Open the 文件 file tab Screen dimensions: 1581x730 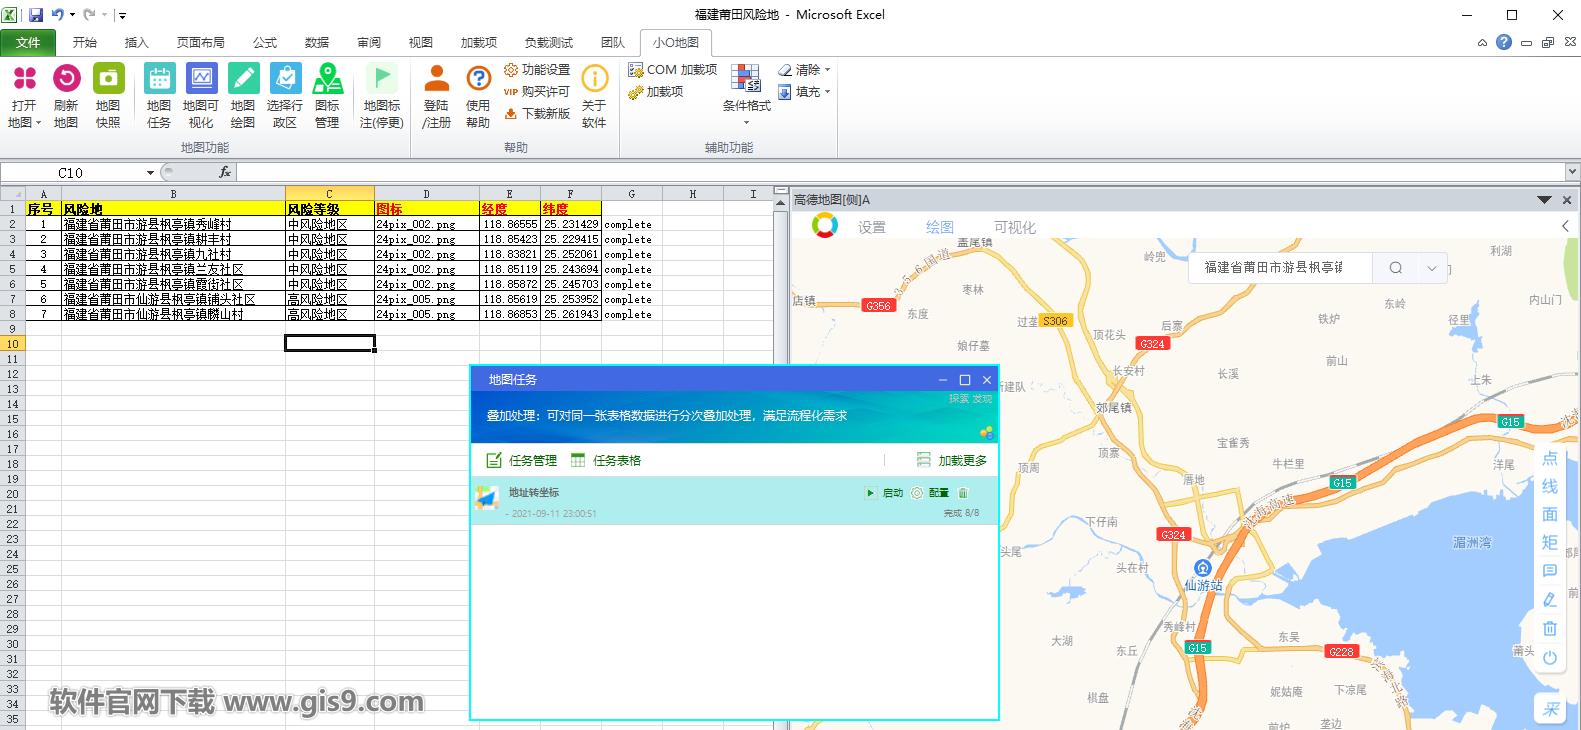[x=28, y=43]
